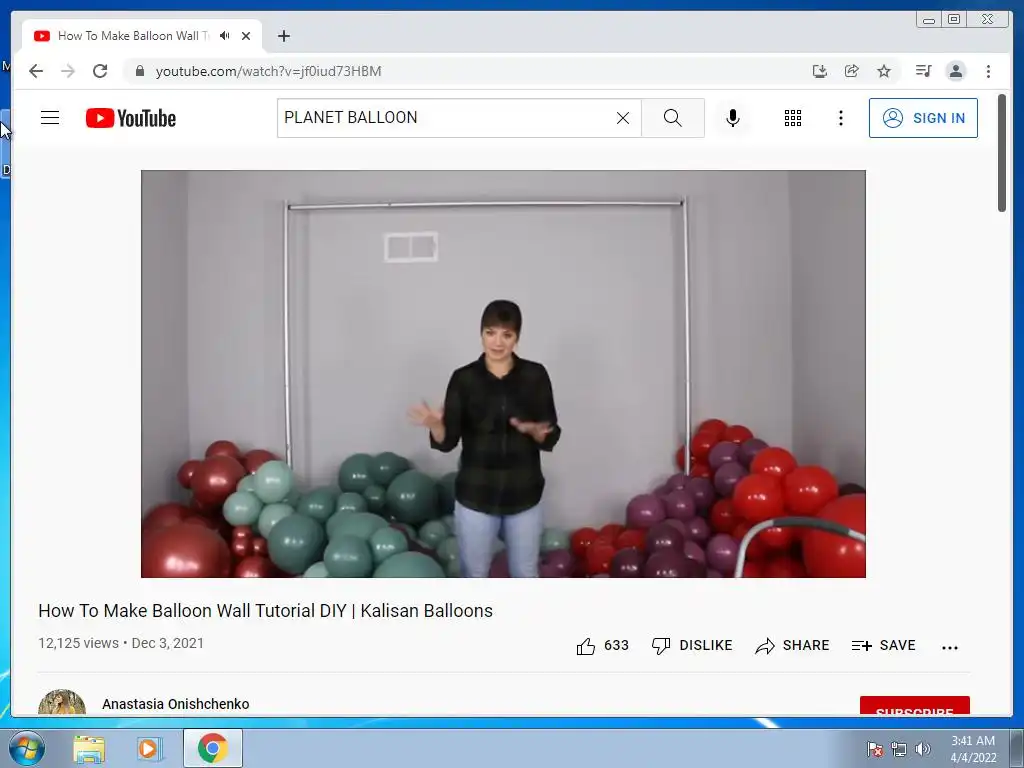Click the SIGN IN button

point(923,118)
